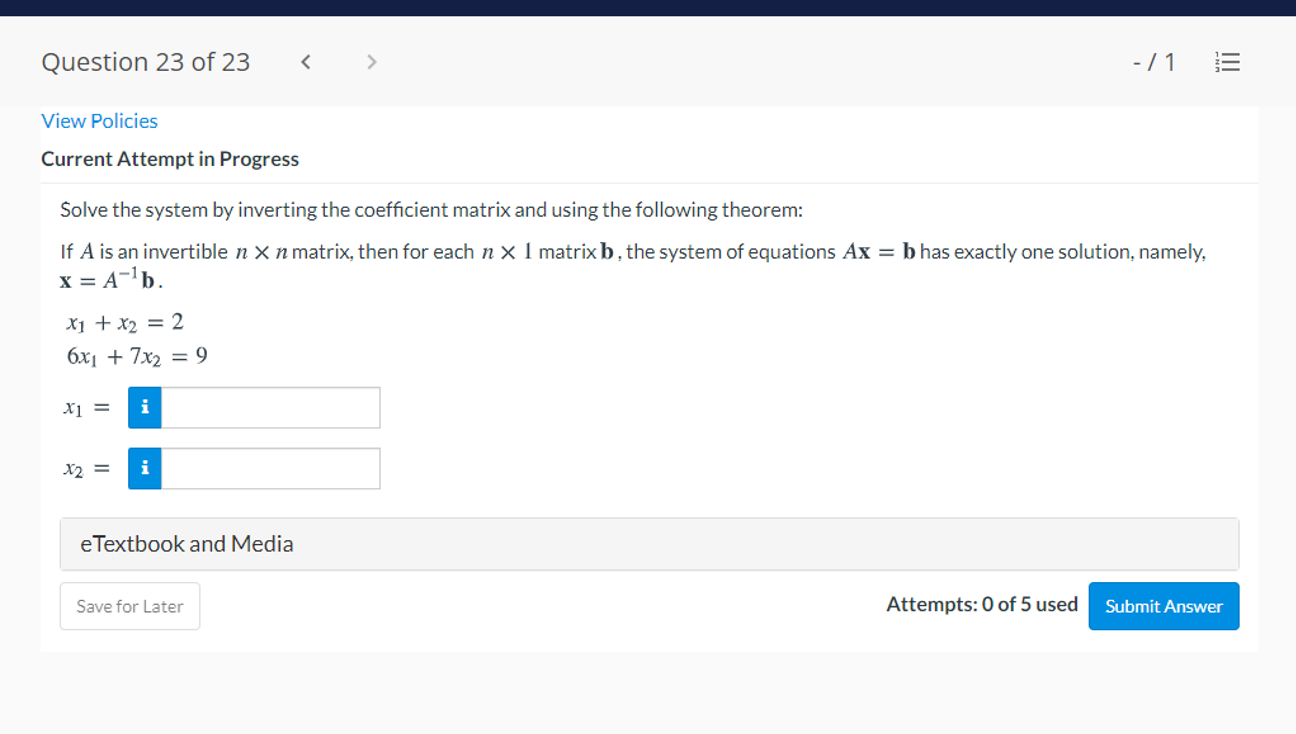Click the score display showing - / 1
1296x734 pixels.
pyautogui.click(x=1154, y=61)
